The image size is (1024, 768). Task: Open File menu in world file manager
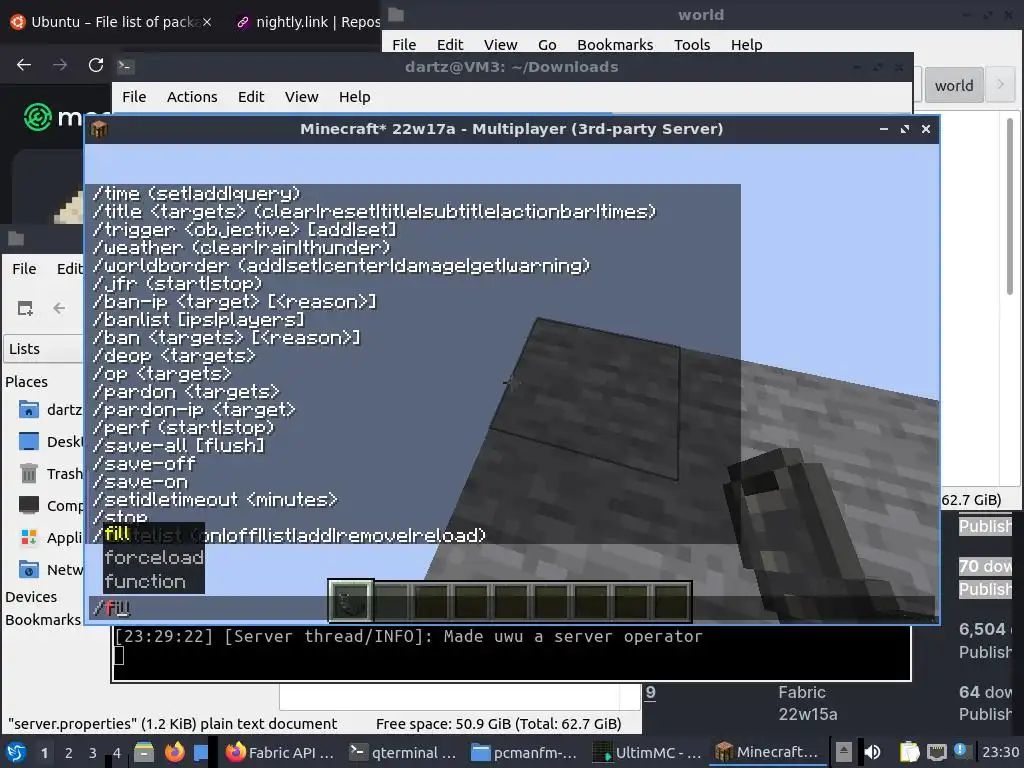pos(404,44)
